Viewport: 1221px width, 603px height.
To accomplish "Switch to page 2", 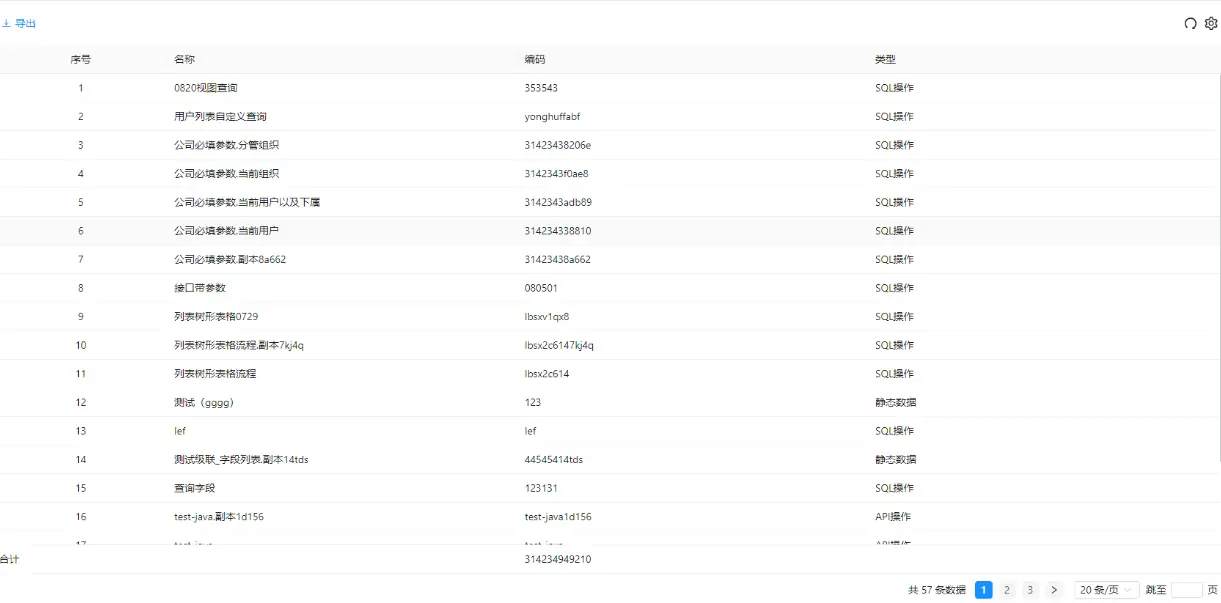I will (1007, 590).
